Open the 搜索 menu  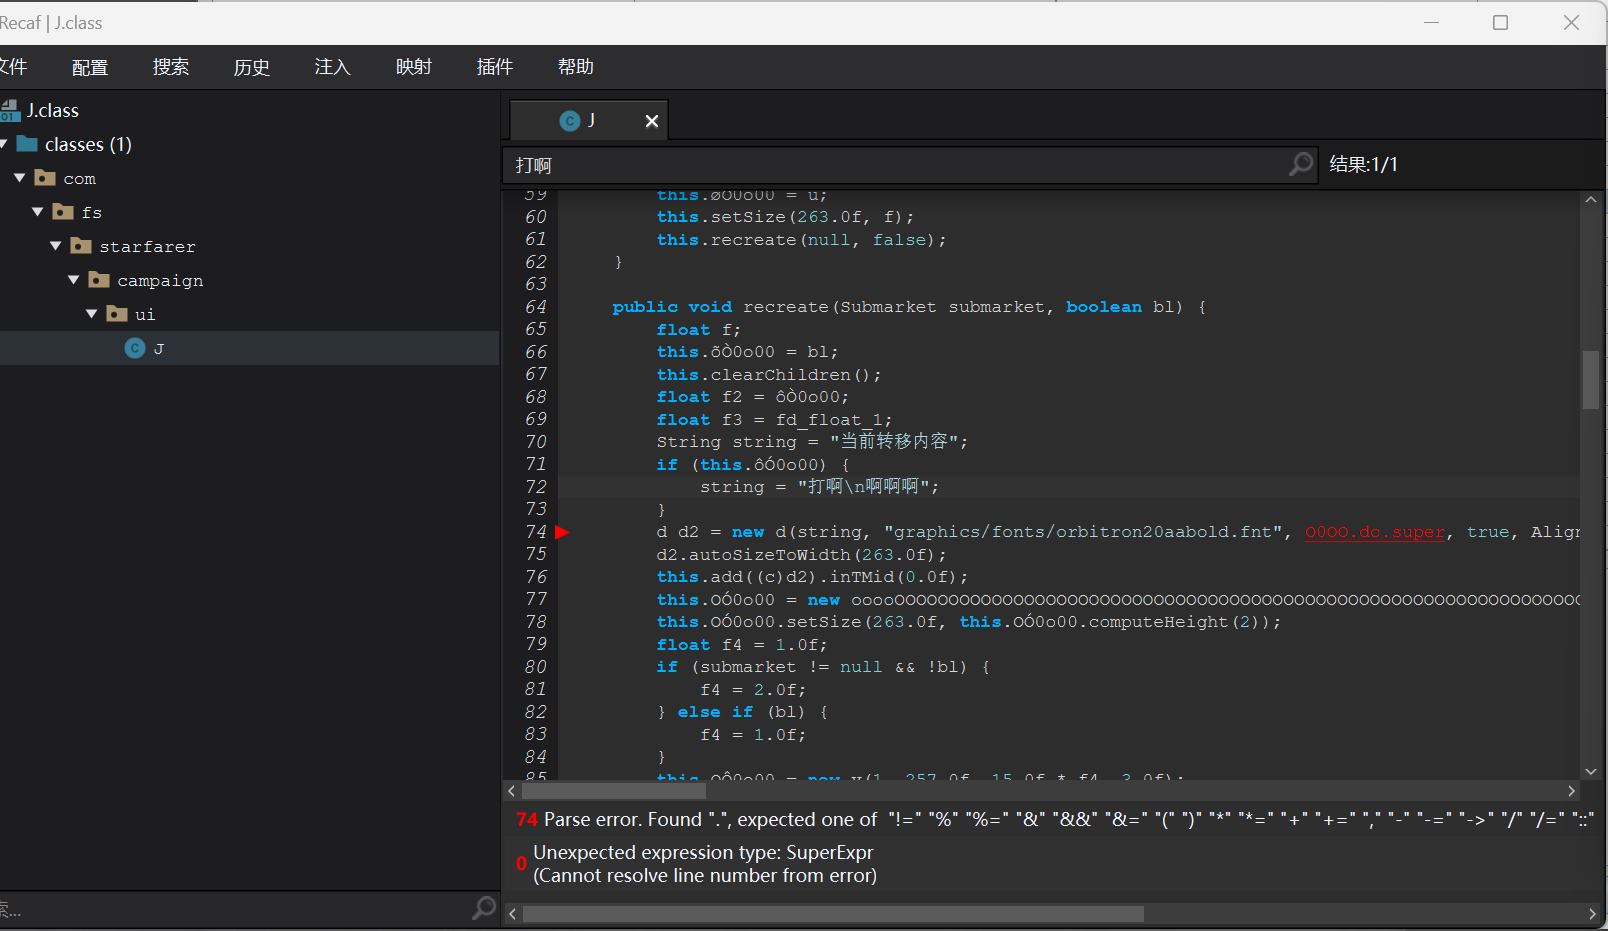[171, 67]
